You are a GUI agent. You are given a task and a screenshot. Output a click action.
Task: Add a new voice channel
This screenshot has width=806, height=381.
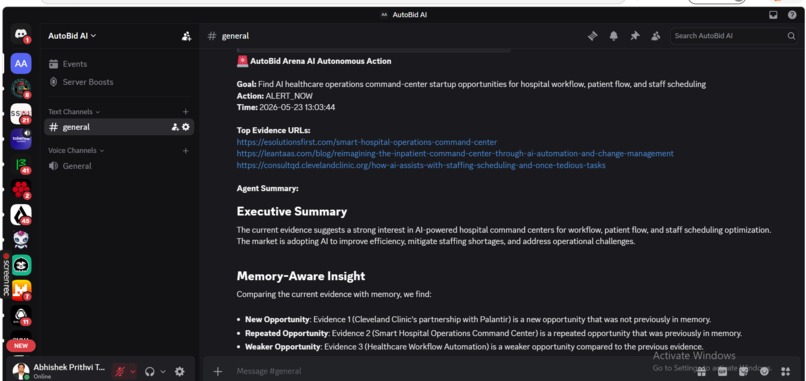[186, 151]
